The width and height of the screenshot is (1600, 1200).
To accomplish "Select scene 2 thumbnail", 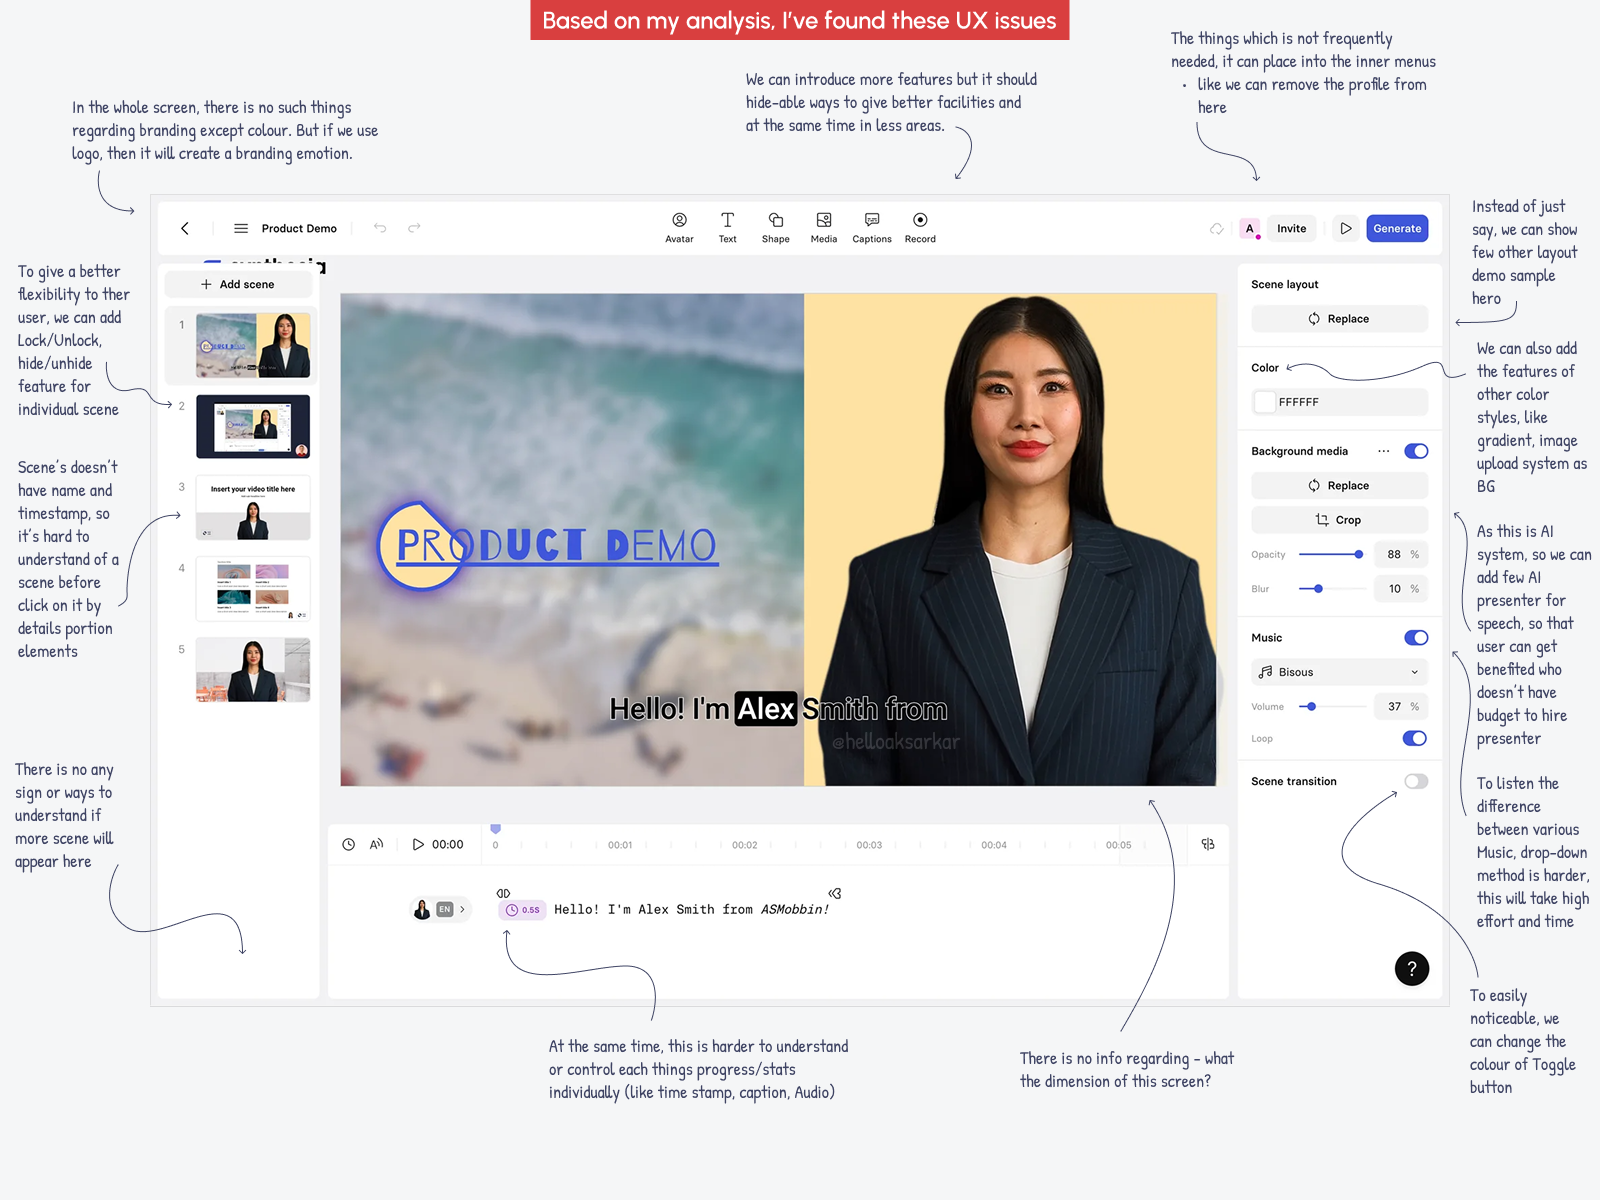I will [253, 426].
